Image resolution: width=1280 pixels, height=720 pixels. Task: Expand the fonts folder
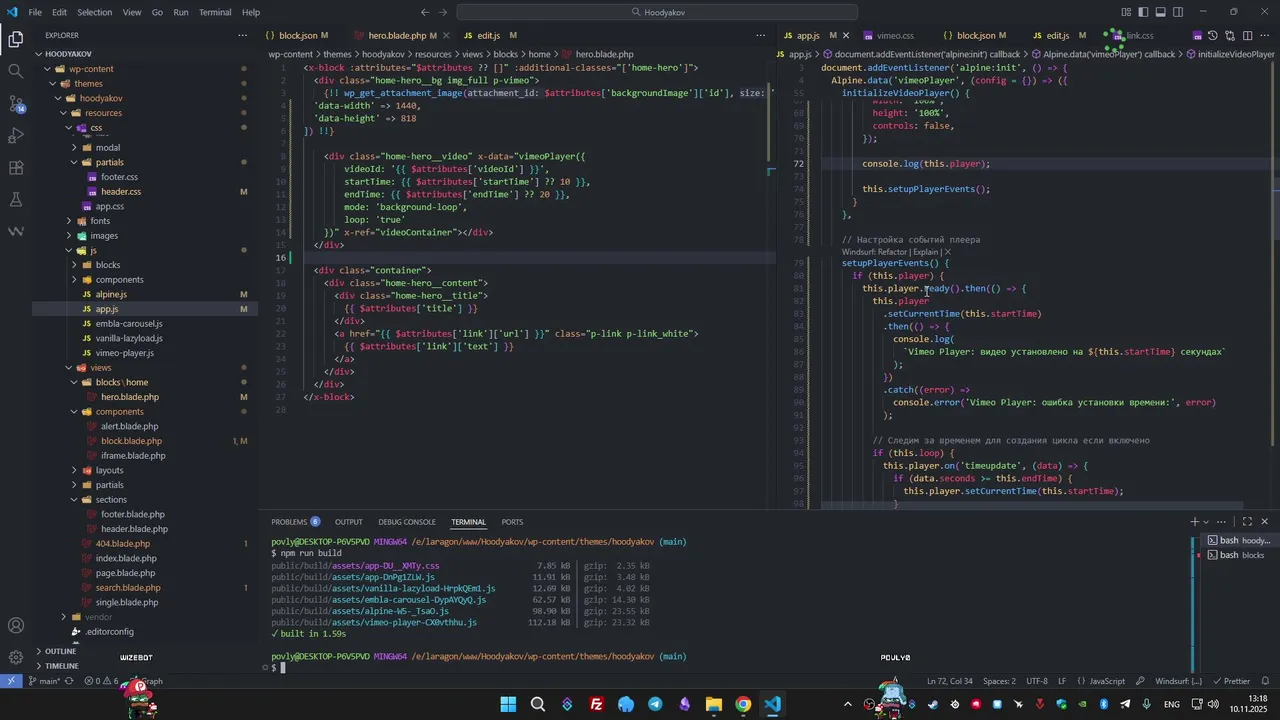tap(100, 221)
